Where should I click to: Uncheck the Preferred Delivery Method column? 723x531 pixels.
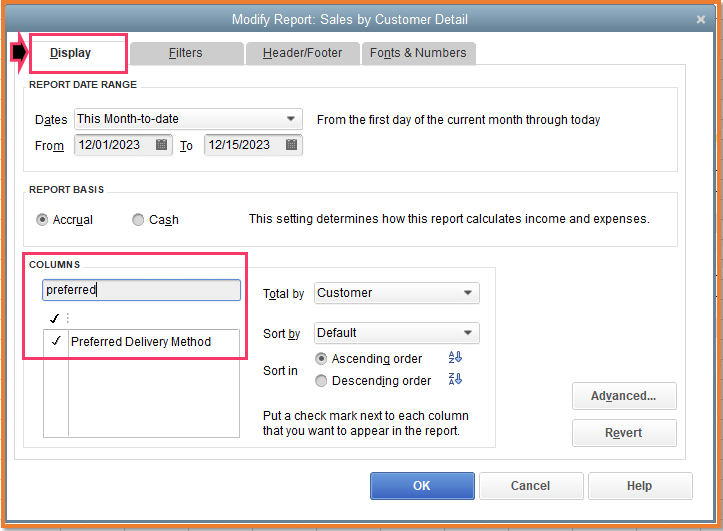(x=55, y=342)
